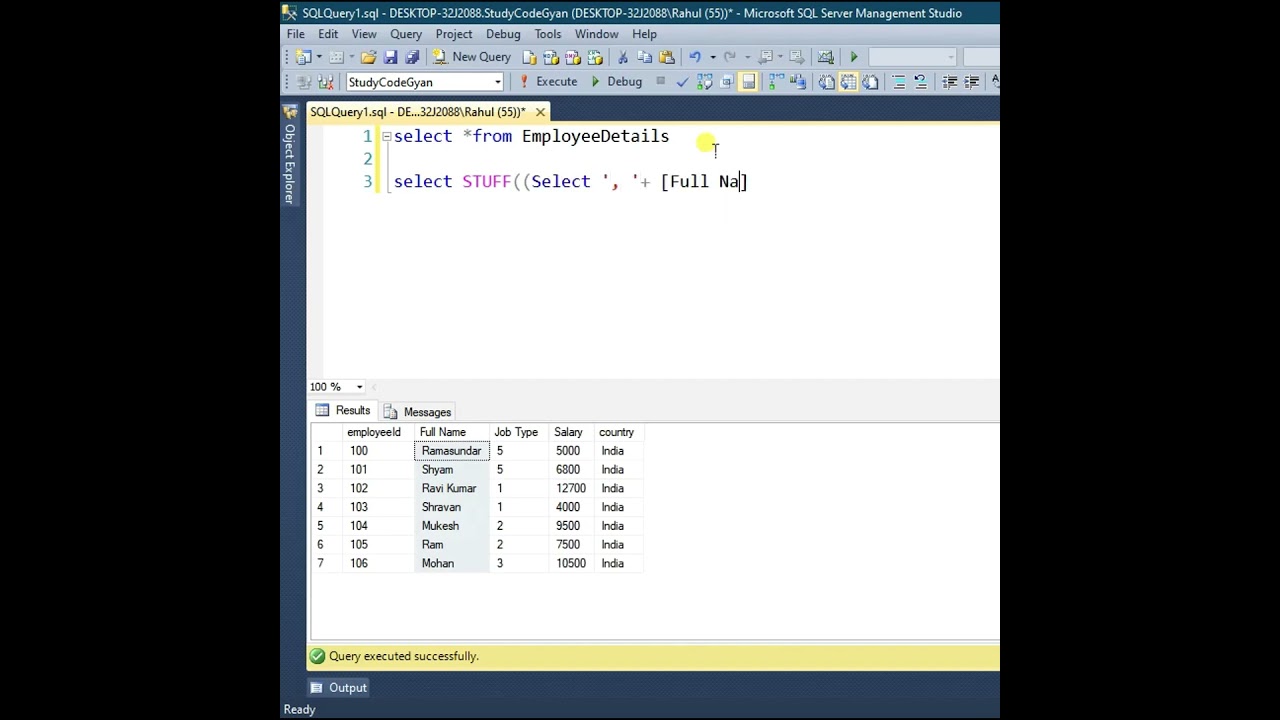Open the Undo history dropdown arrow

click(713, 57)
